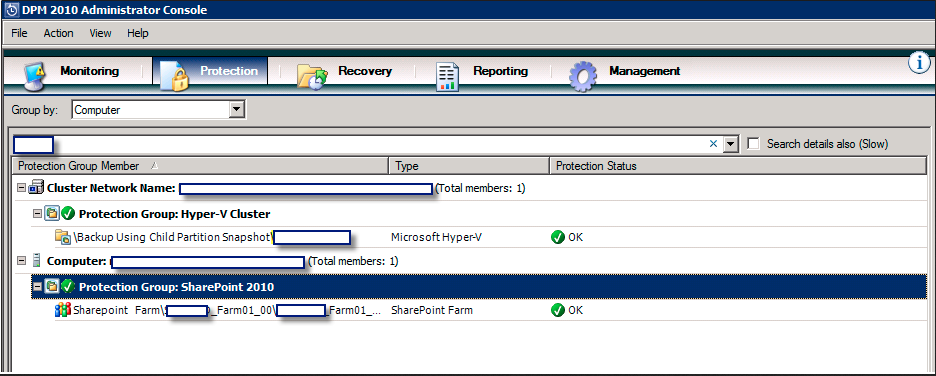The width and height of the screenshot is (936, 376).
Task: Collapse Protection Group SharePoint 2010
Action: [x=37, y=286]
